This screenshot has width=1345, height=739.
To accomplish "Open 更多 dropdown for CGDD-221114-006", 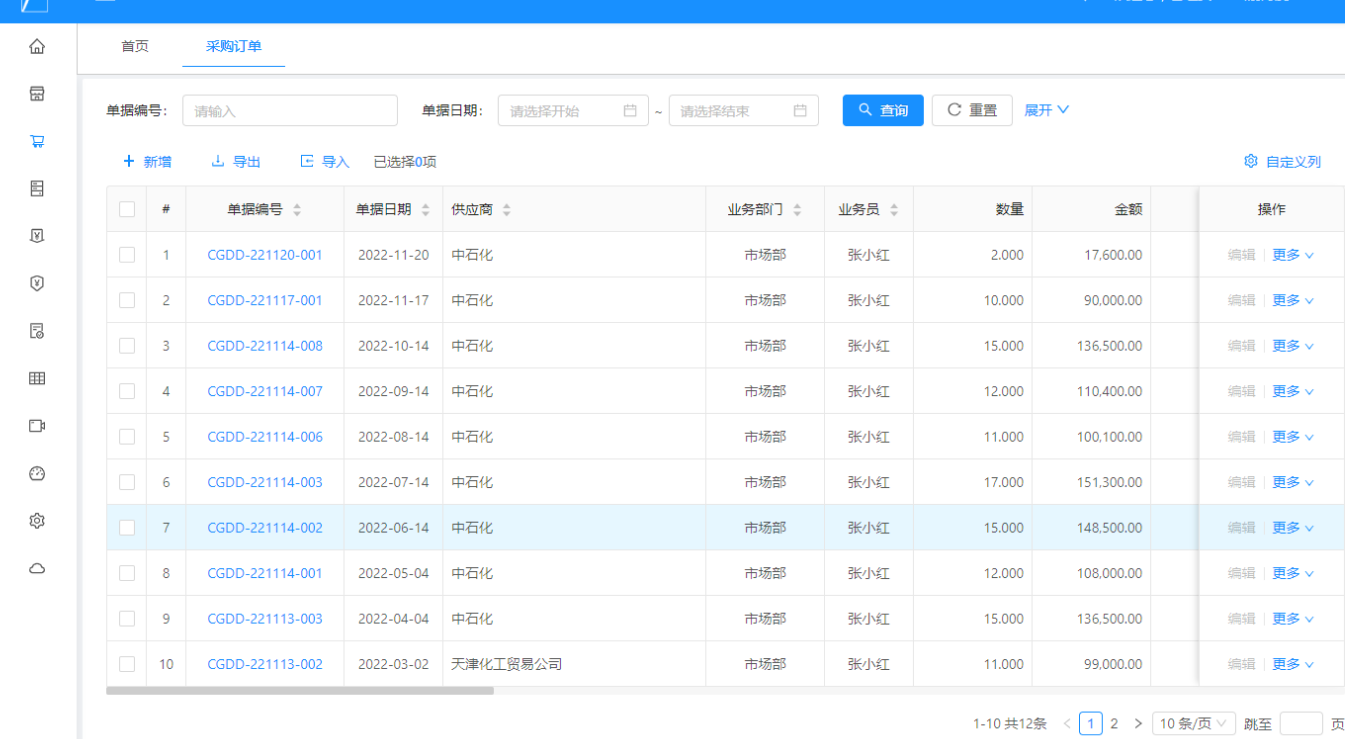I will tap(1293, 437).
